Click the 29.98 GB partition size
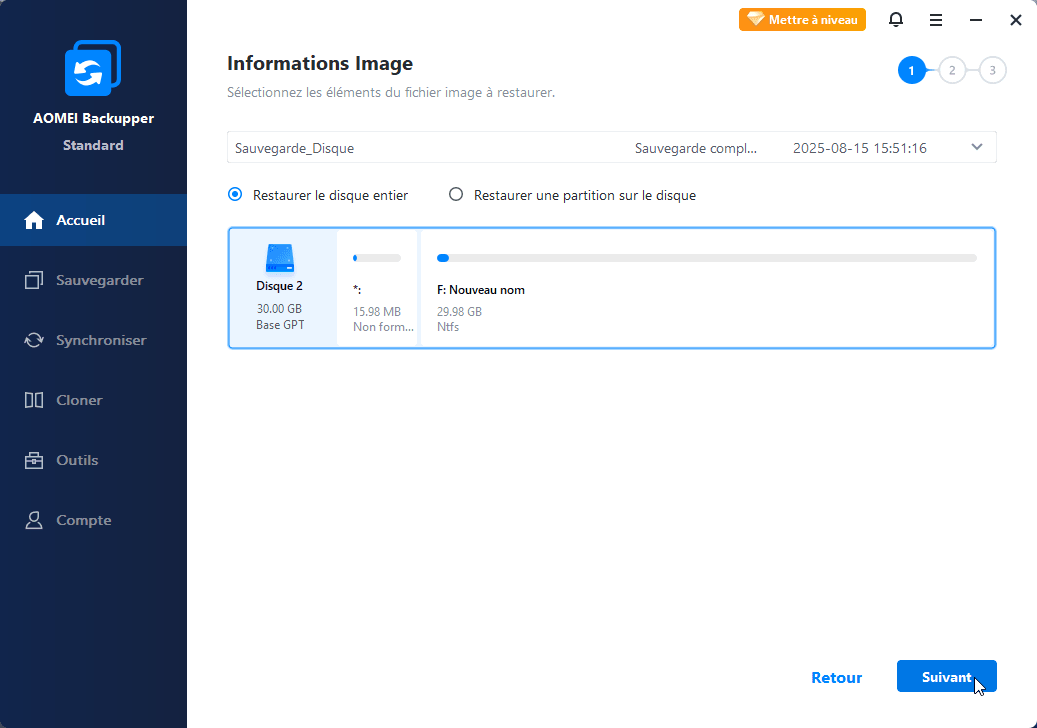The width and height of the screenshot is (1037, 728). point(459,311)
